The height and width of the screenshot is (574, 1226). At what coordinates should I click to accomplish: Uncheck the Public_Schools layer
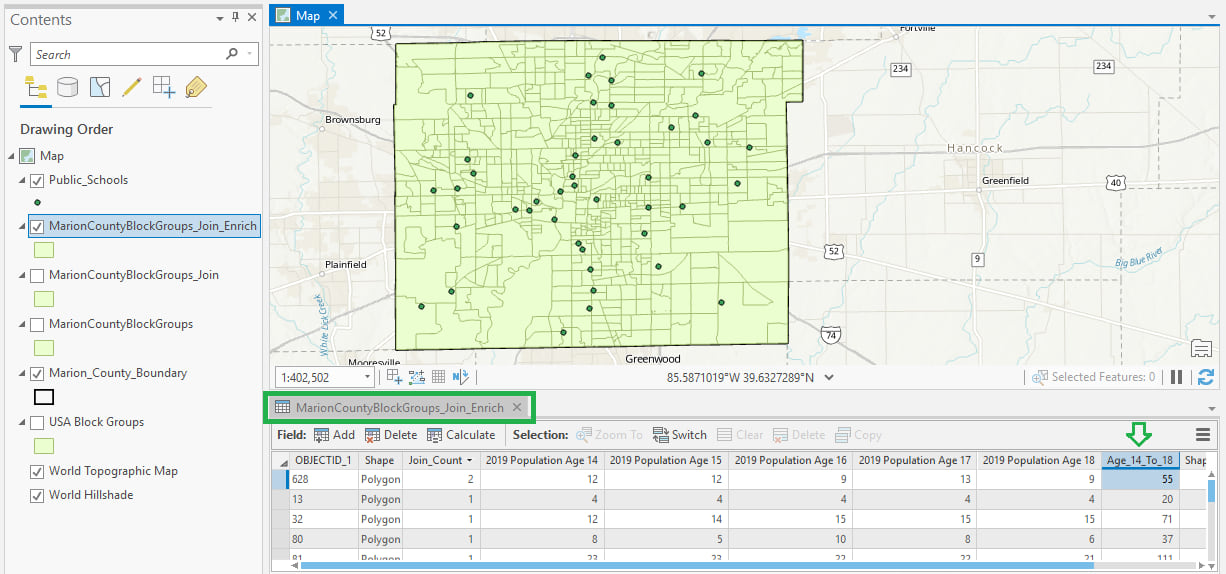[x=37, y=181]
